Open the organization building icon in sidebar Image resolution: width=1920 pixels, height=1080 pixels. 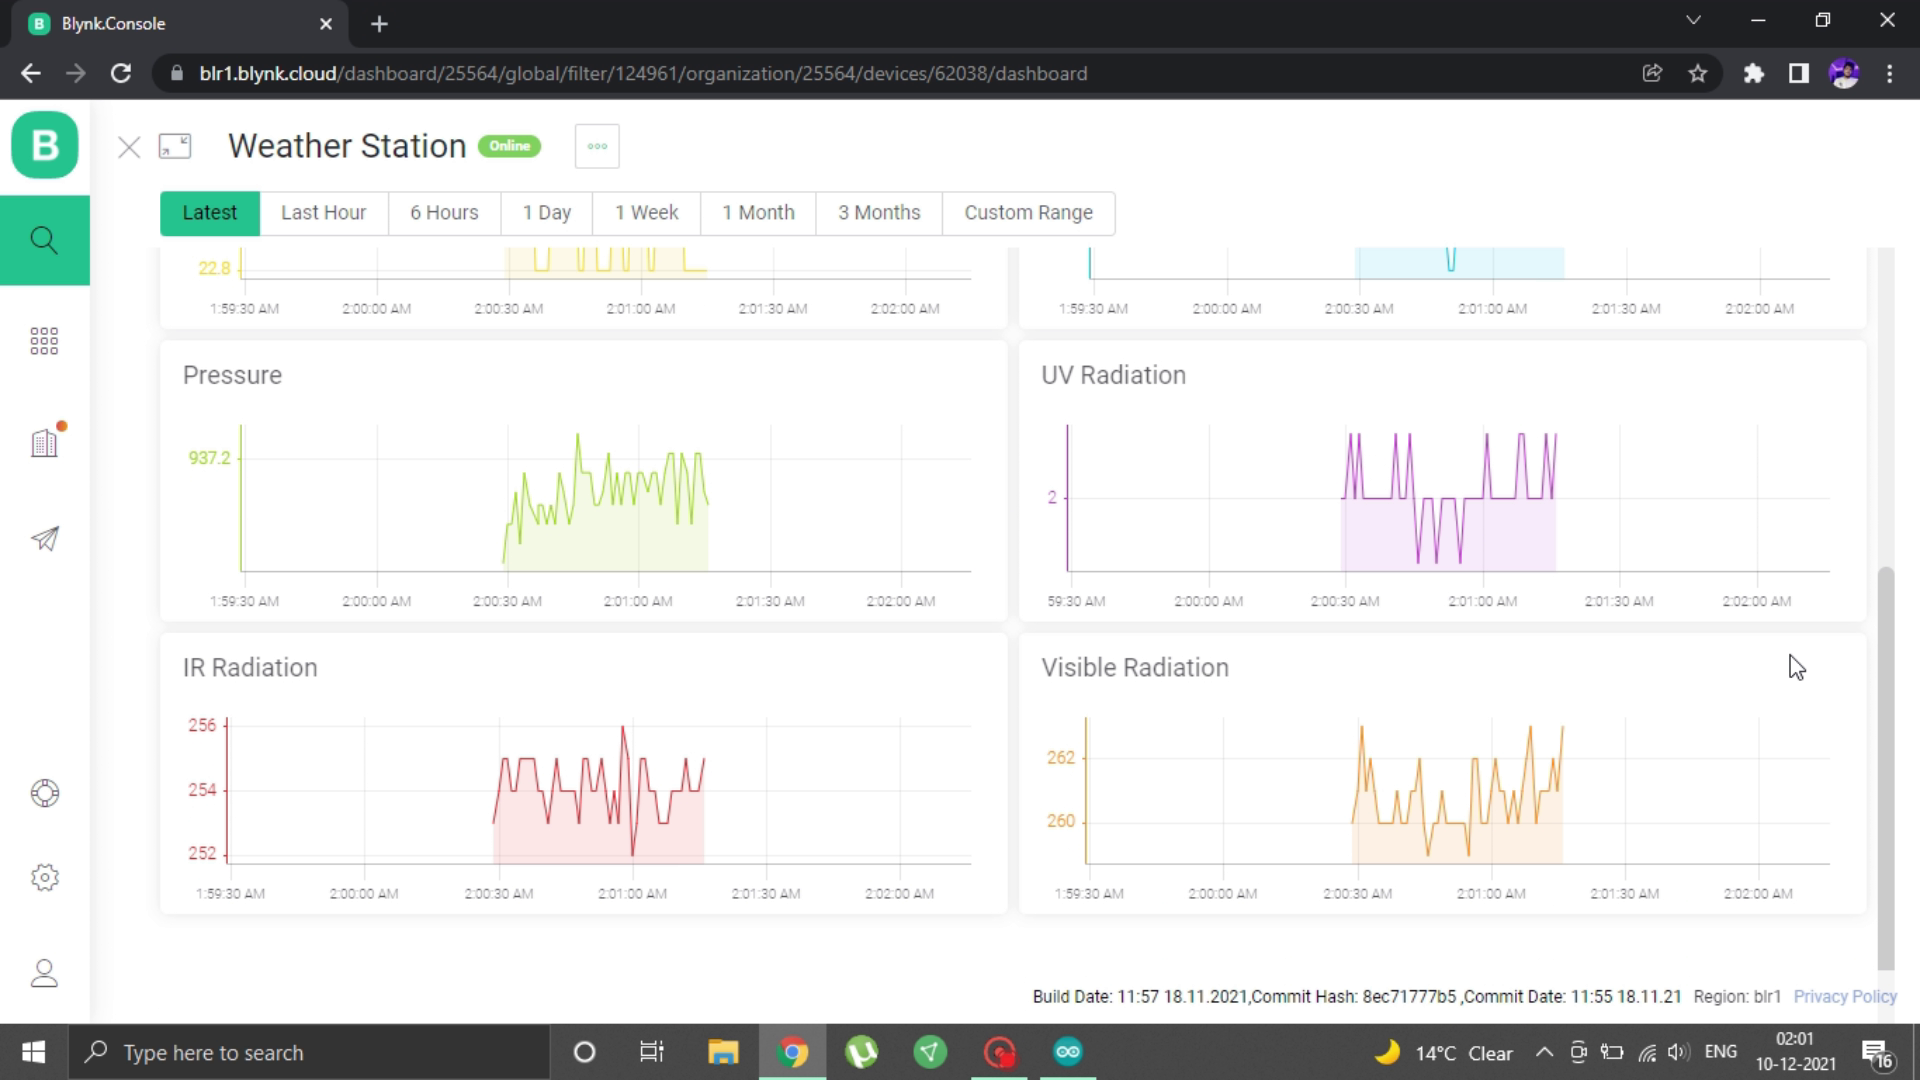(45, 442)
